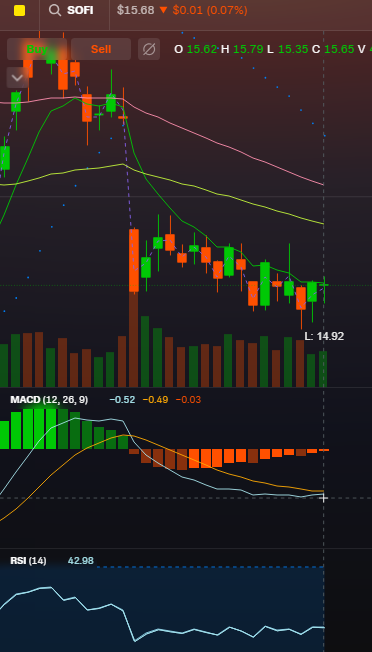Click the MACD signal value -0.49
The width and height of the screenshot is (372, 652).
[x=155, y=400]
